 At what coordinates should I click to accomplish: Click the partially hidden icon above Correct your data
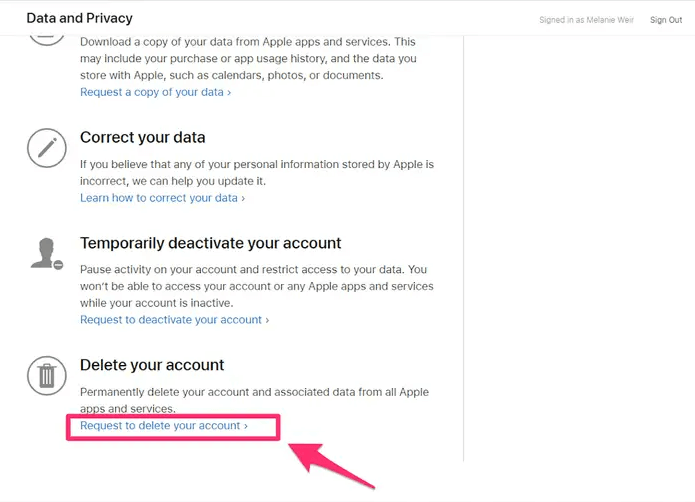pyautogui.click(x=47, y=40)
